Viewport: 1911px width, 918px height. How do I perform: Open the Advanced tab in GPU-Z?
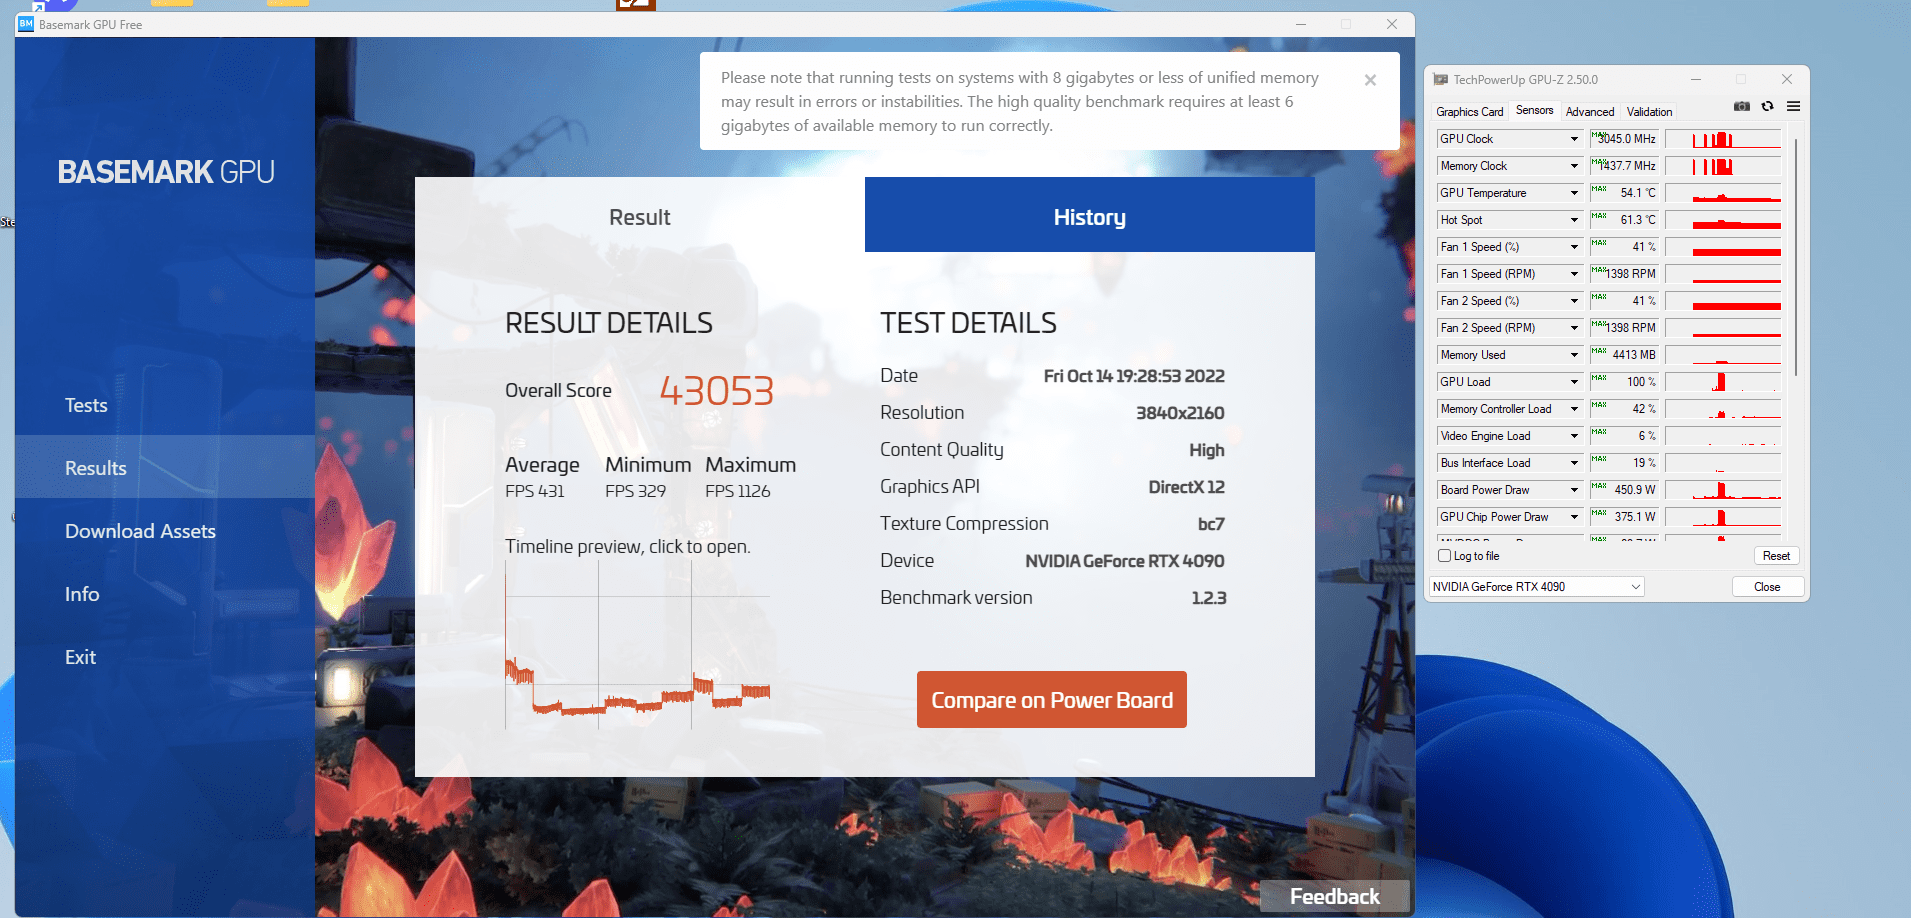click(x=1590, y=112)
